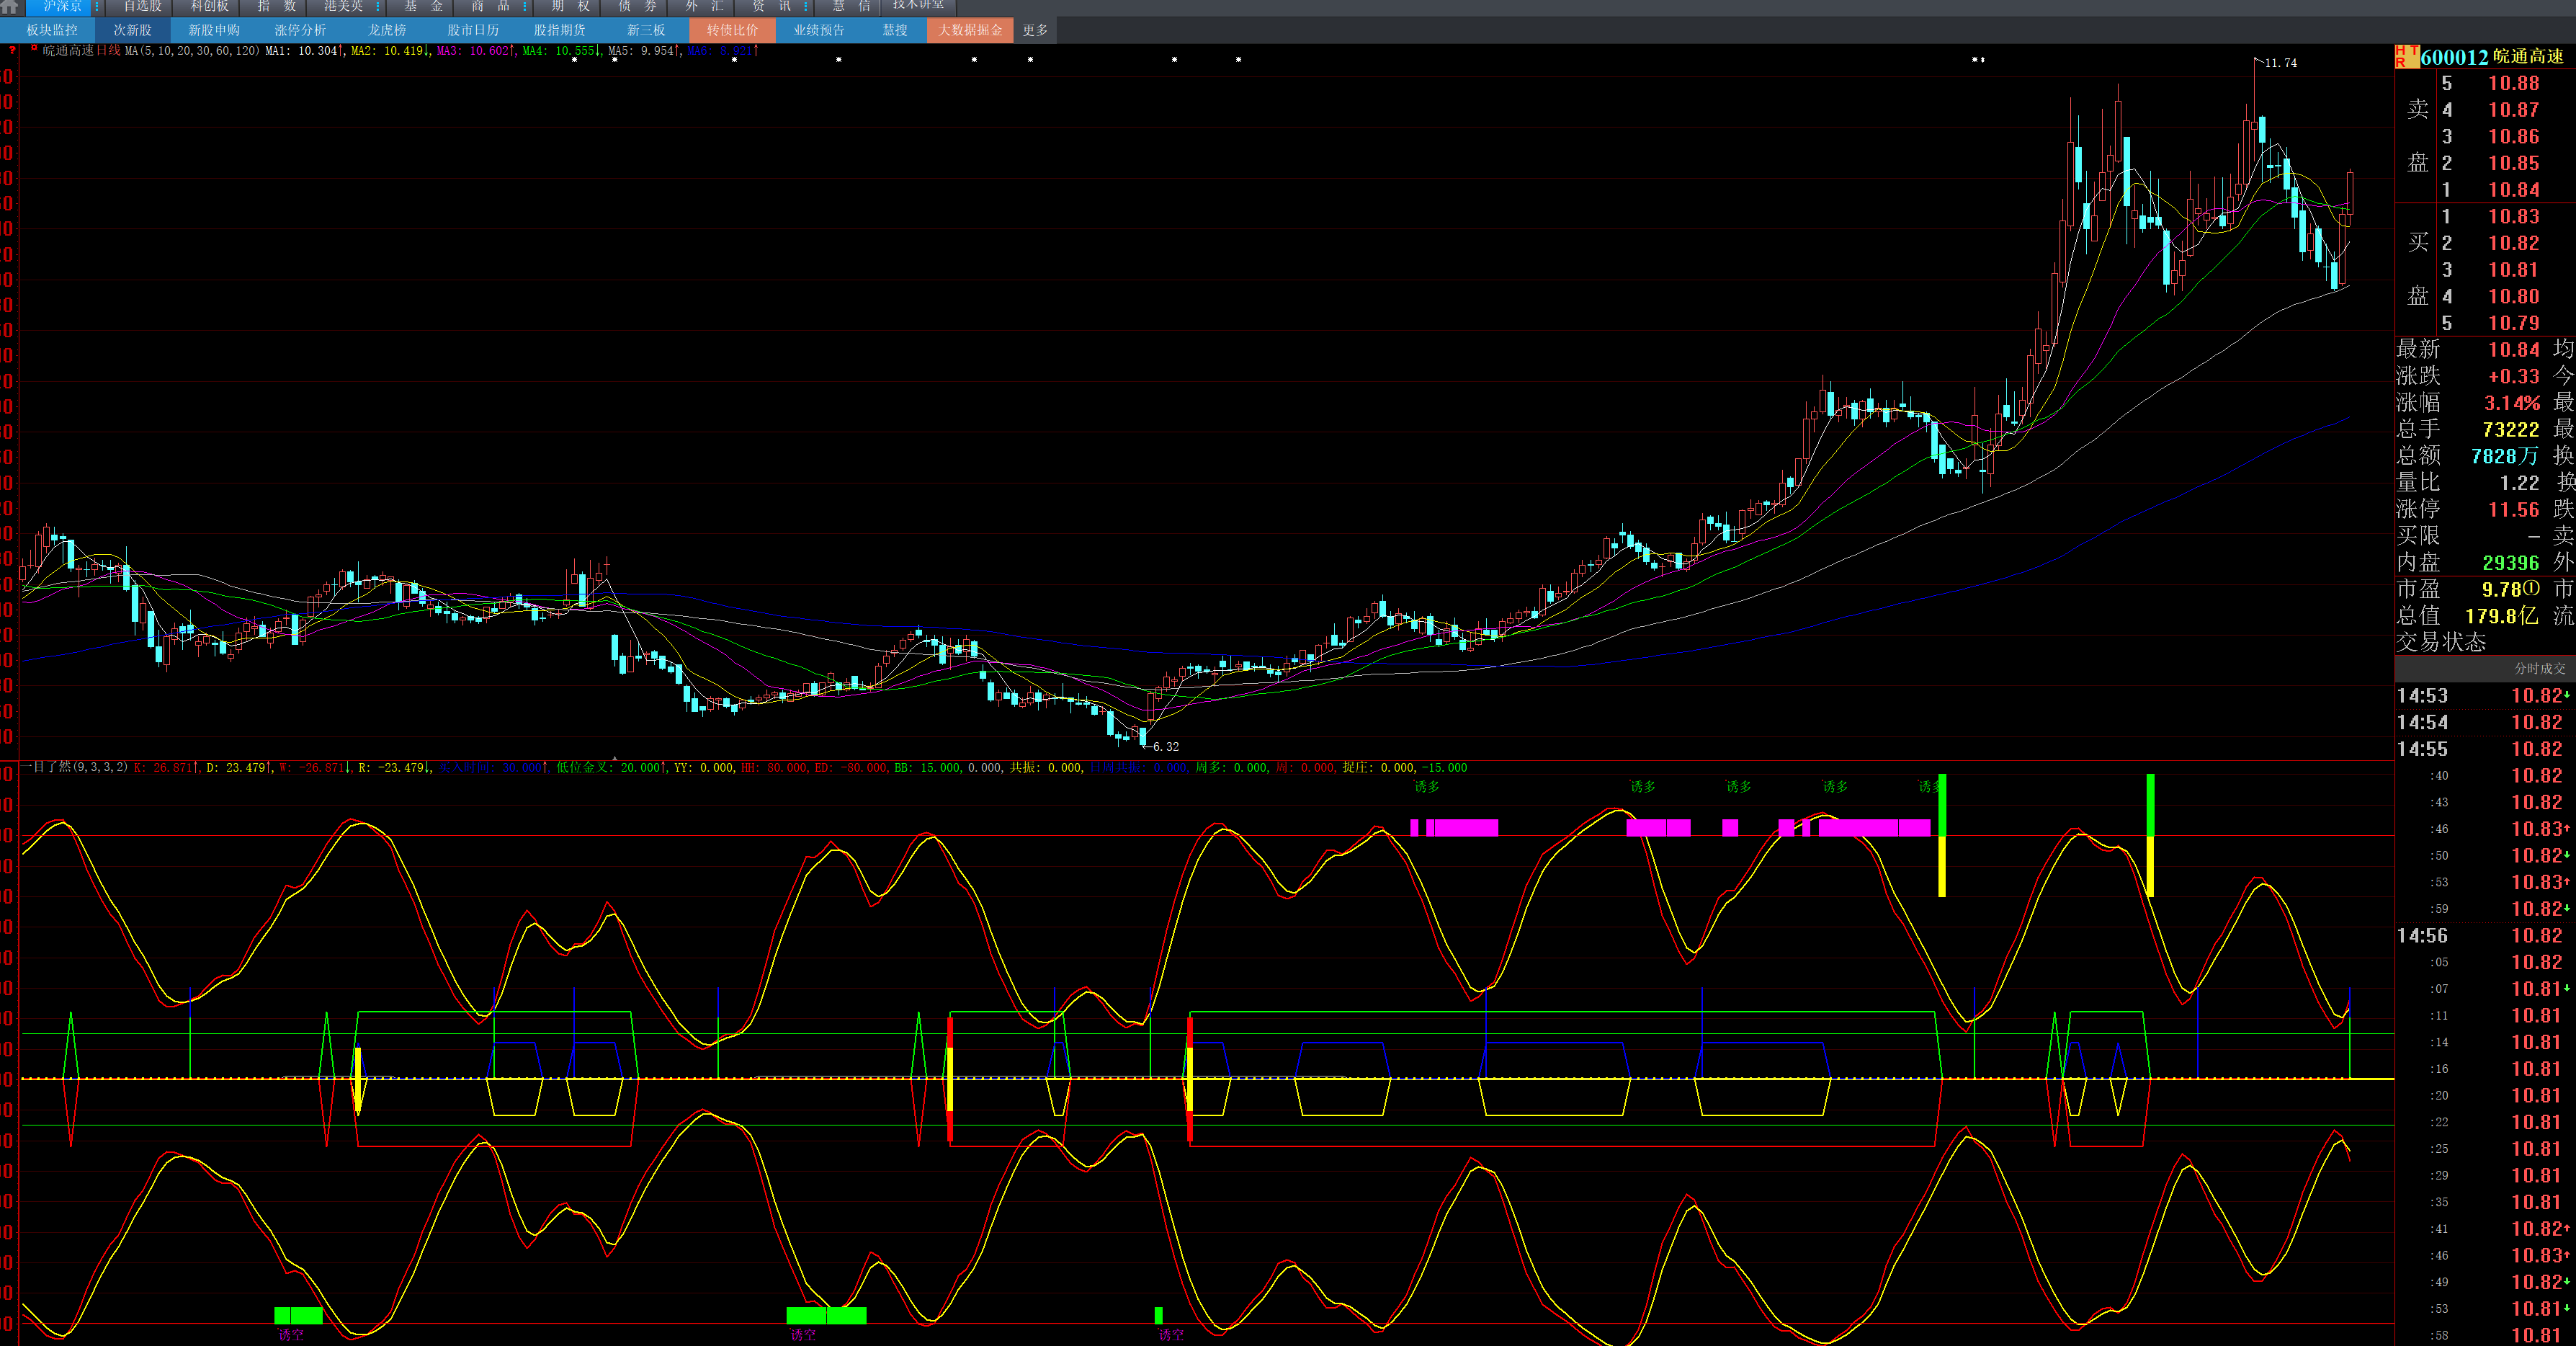2576x1346 pixels.
Task: Click the 内盘 value 29396
Action: click(2510, 563)
